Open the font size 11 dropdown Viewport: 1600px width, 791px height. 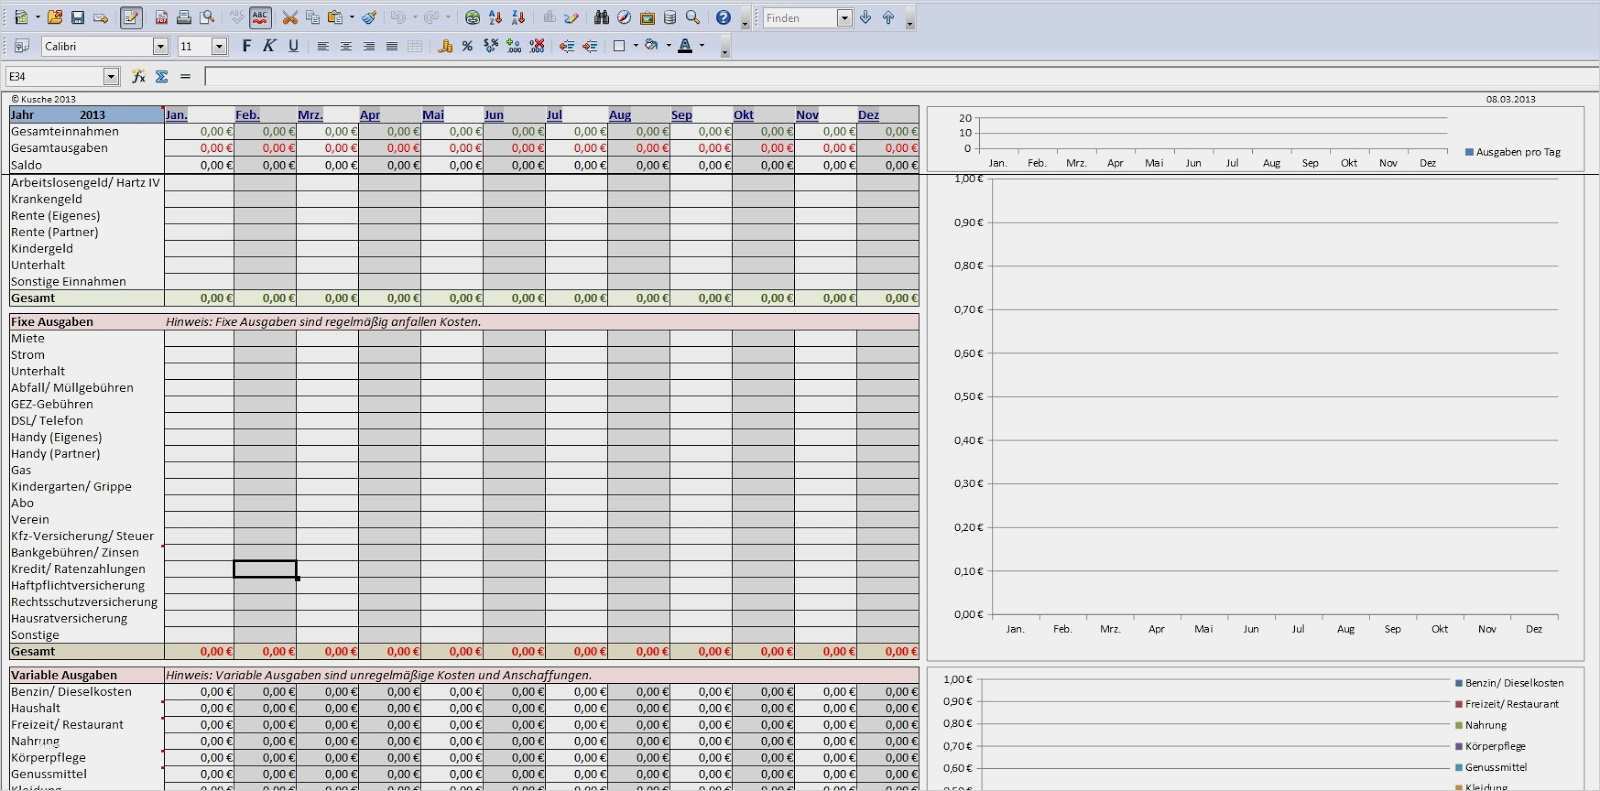pos(219,46)
